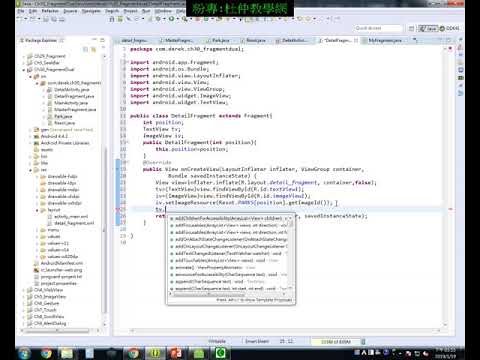Collapse the res folder node

[31, 170]
